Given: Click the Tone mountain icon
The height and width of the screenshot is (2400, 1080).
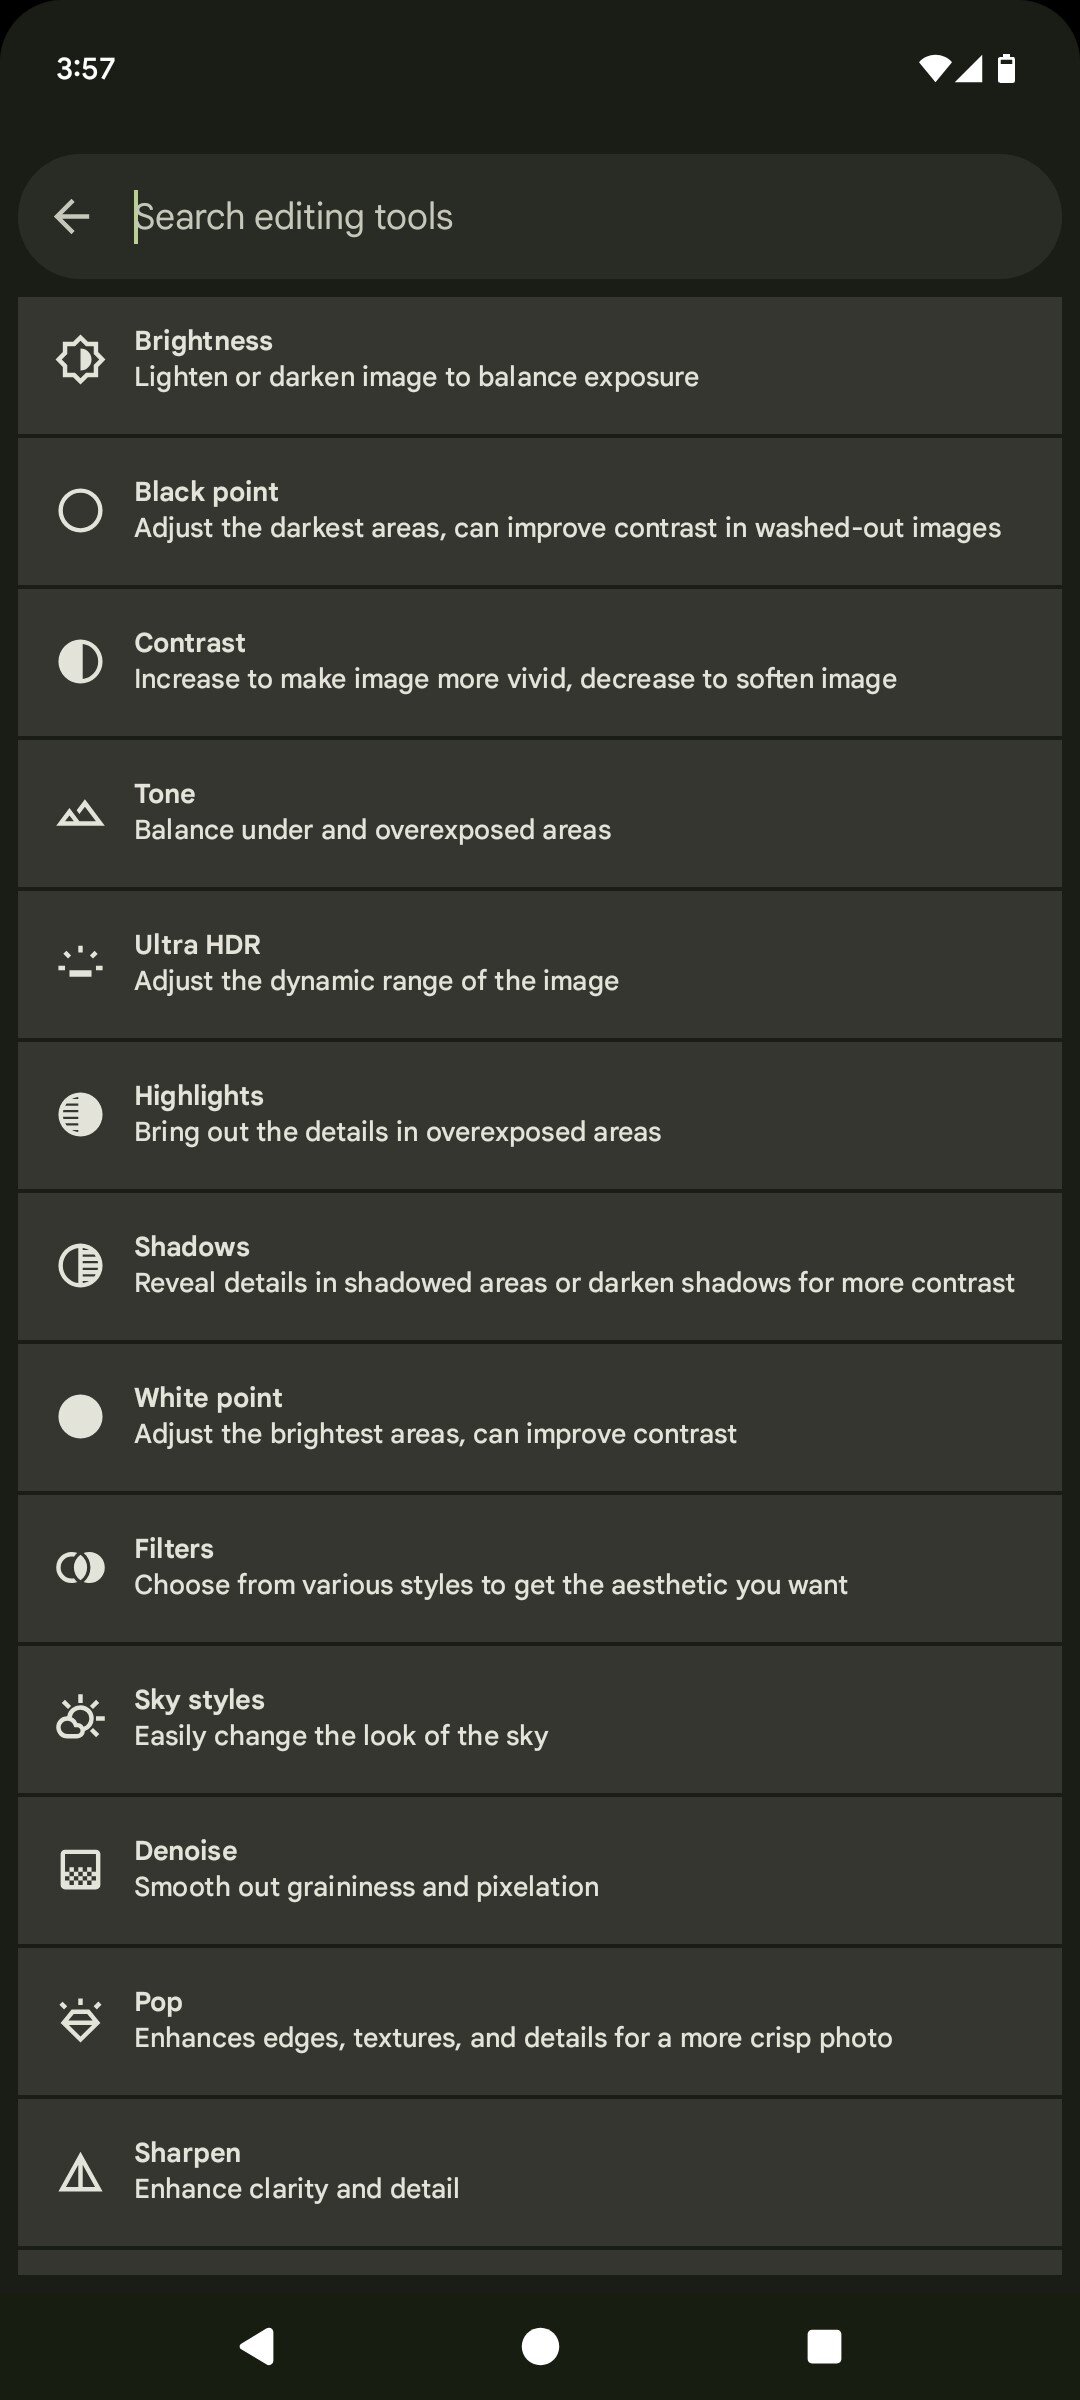Looking at the screenshot, I should [80, 813].
